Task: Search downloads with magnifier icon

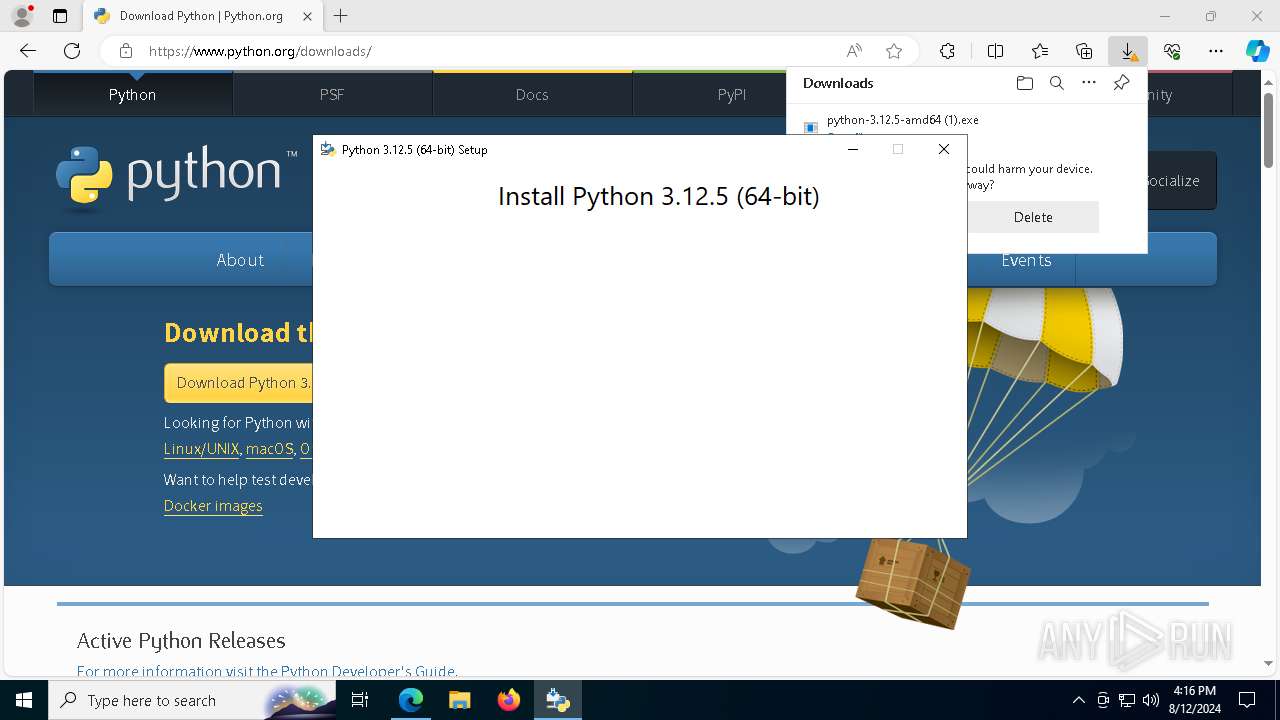Action: 1057,83
